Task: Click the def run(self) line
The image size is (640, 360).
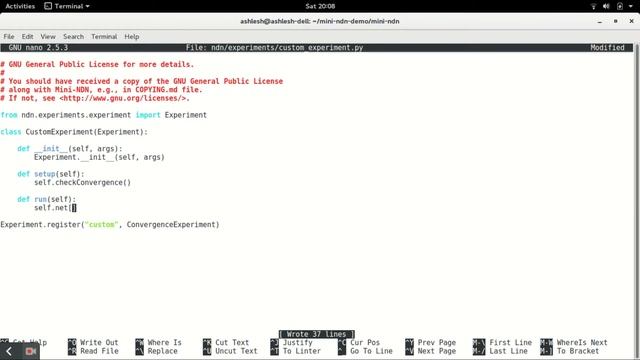Action: [x=47, y=199]
